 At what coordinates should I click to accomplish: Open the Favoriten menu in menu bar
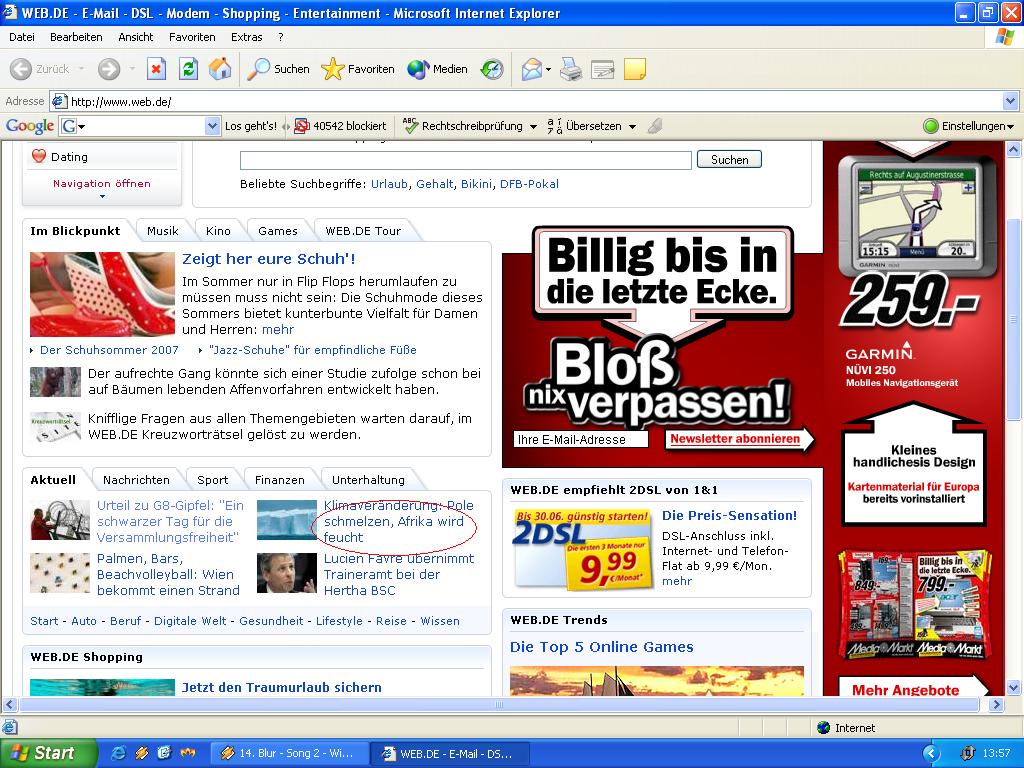[x=192, y=37]
